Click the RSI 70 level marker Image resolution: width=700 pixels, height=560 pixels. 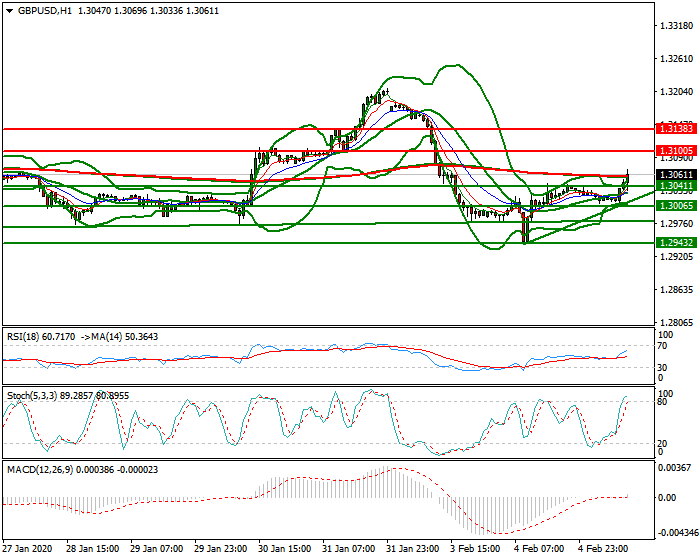click(660, 345)
